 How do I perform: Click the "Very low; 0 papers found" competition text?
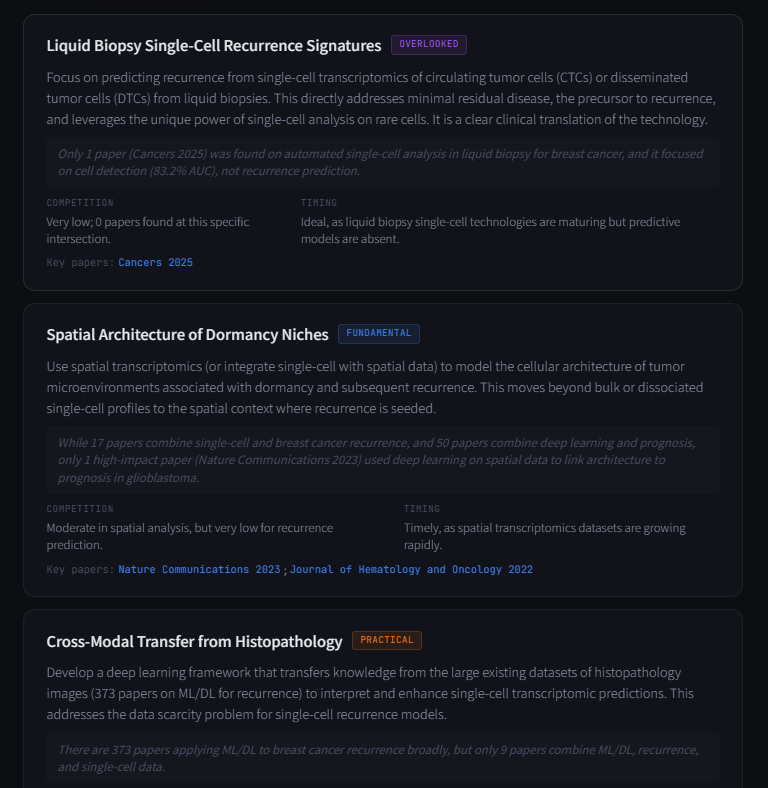pos(147,230)
